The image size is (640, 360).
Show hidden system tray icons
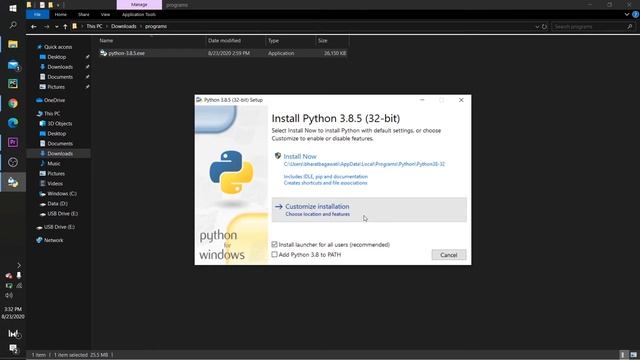pos(19,265)
